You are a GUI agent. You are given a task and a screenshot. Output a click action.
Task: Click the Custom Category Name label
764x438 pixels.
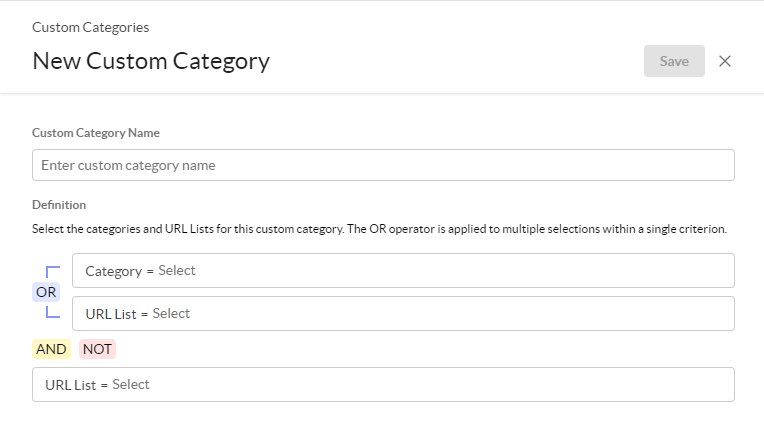click(96, 133)
